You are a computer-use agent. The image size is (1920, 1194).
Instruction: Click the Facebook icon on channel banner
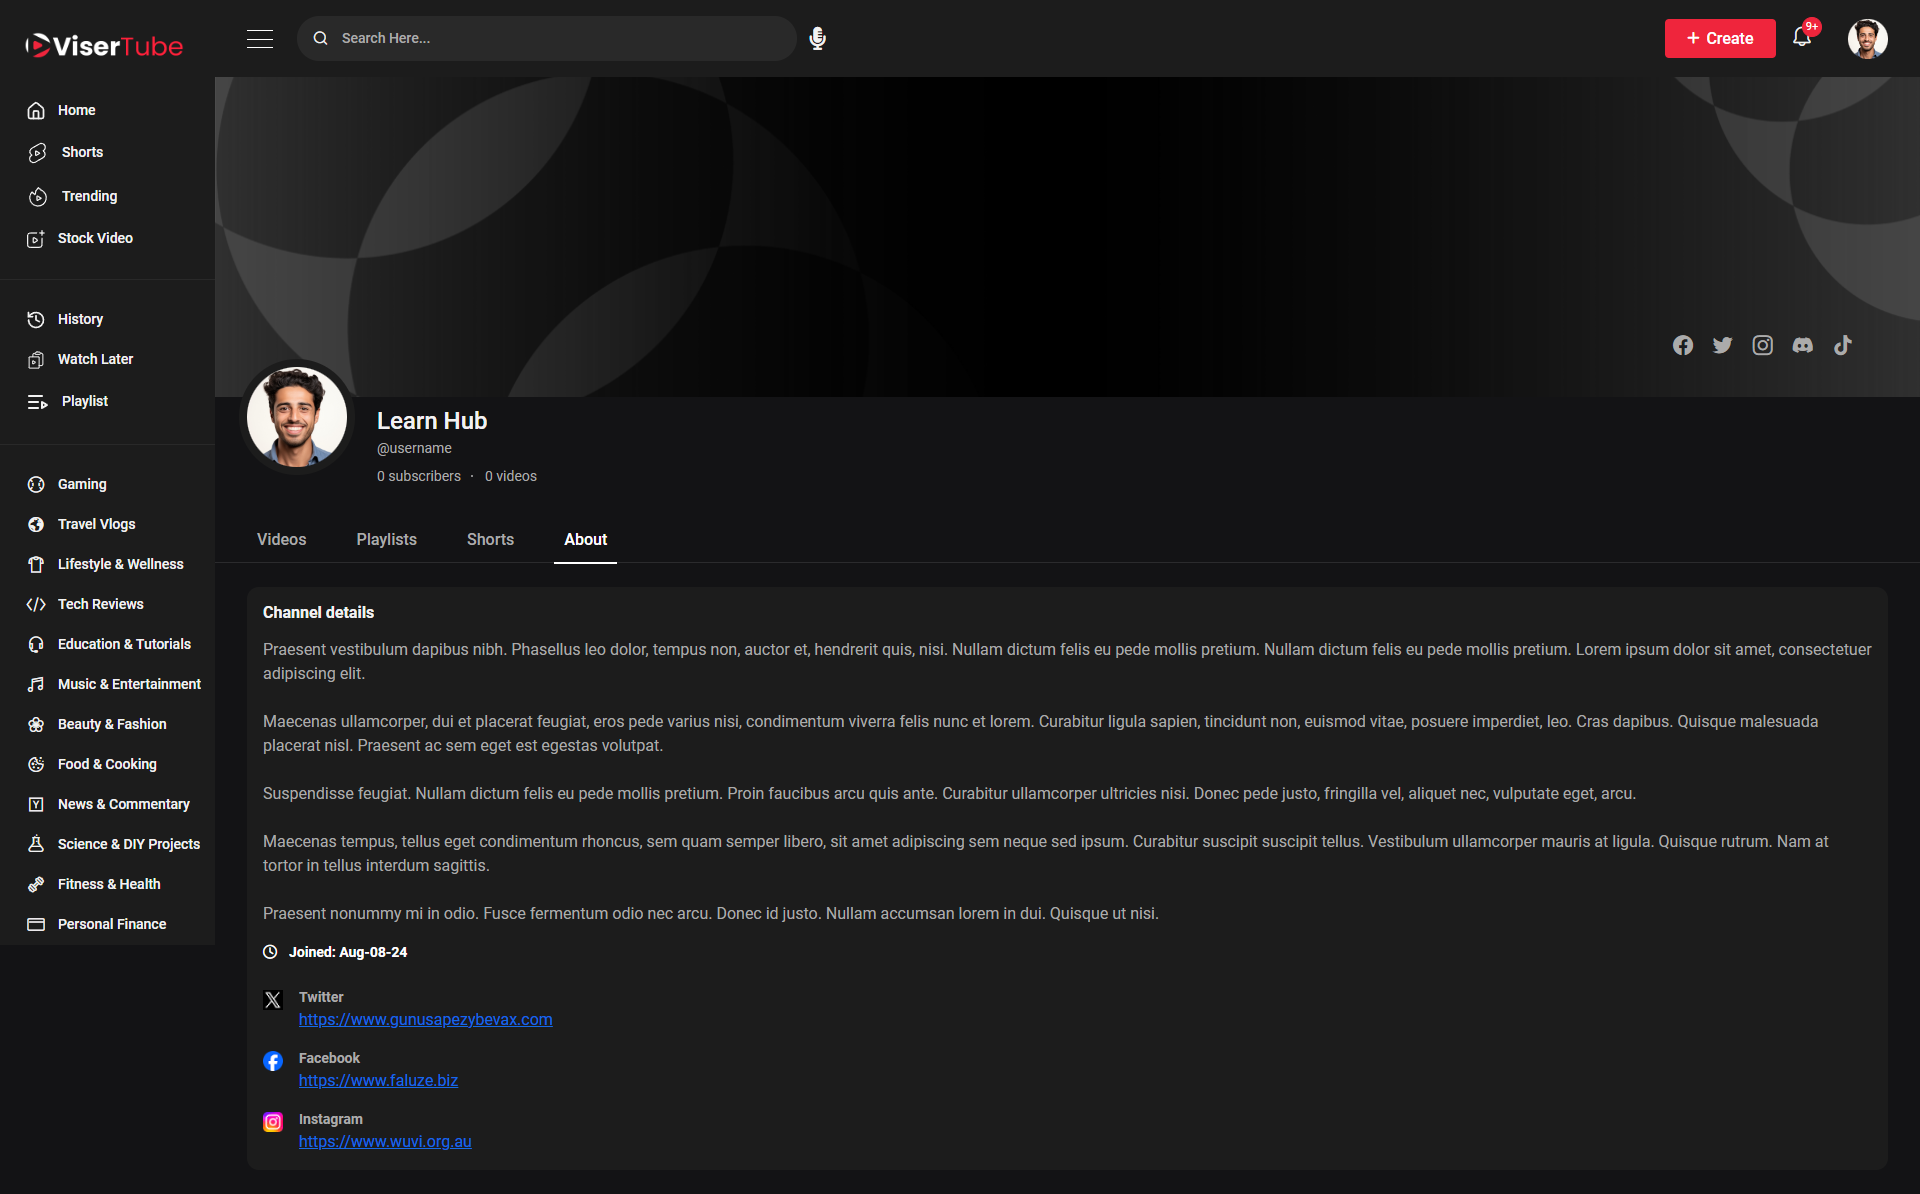click(1683, 345)
